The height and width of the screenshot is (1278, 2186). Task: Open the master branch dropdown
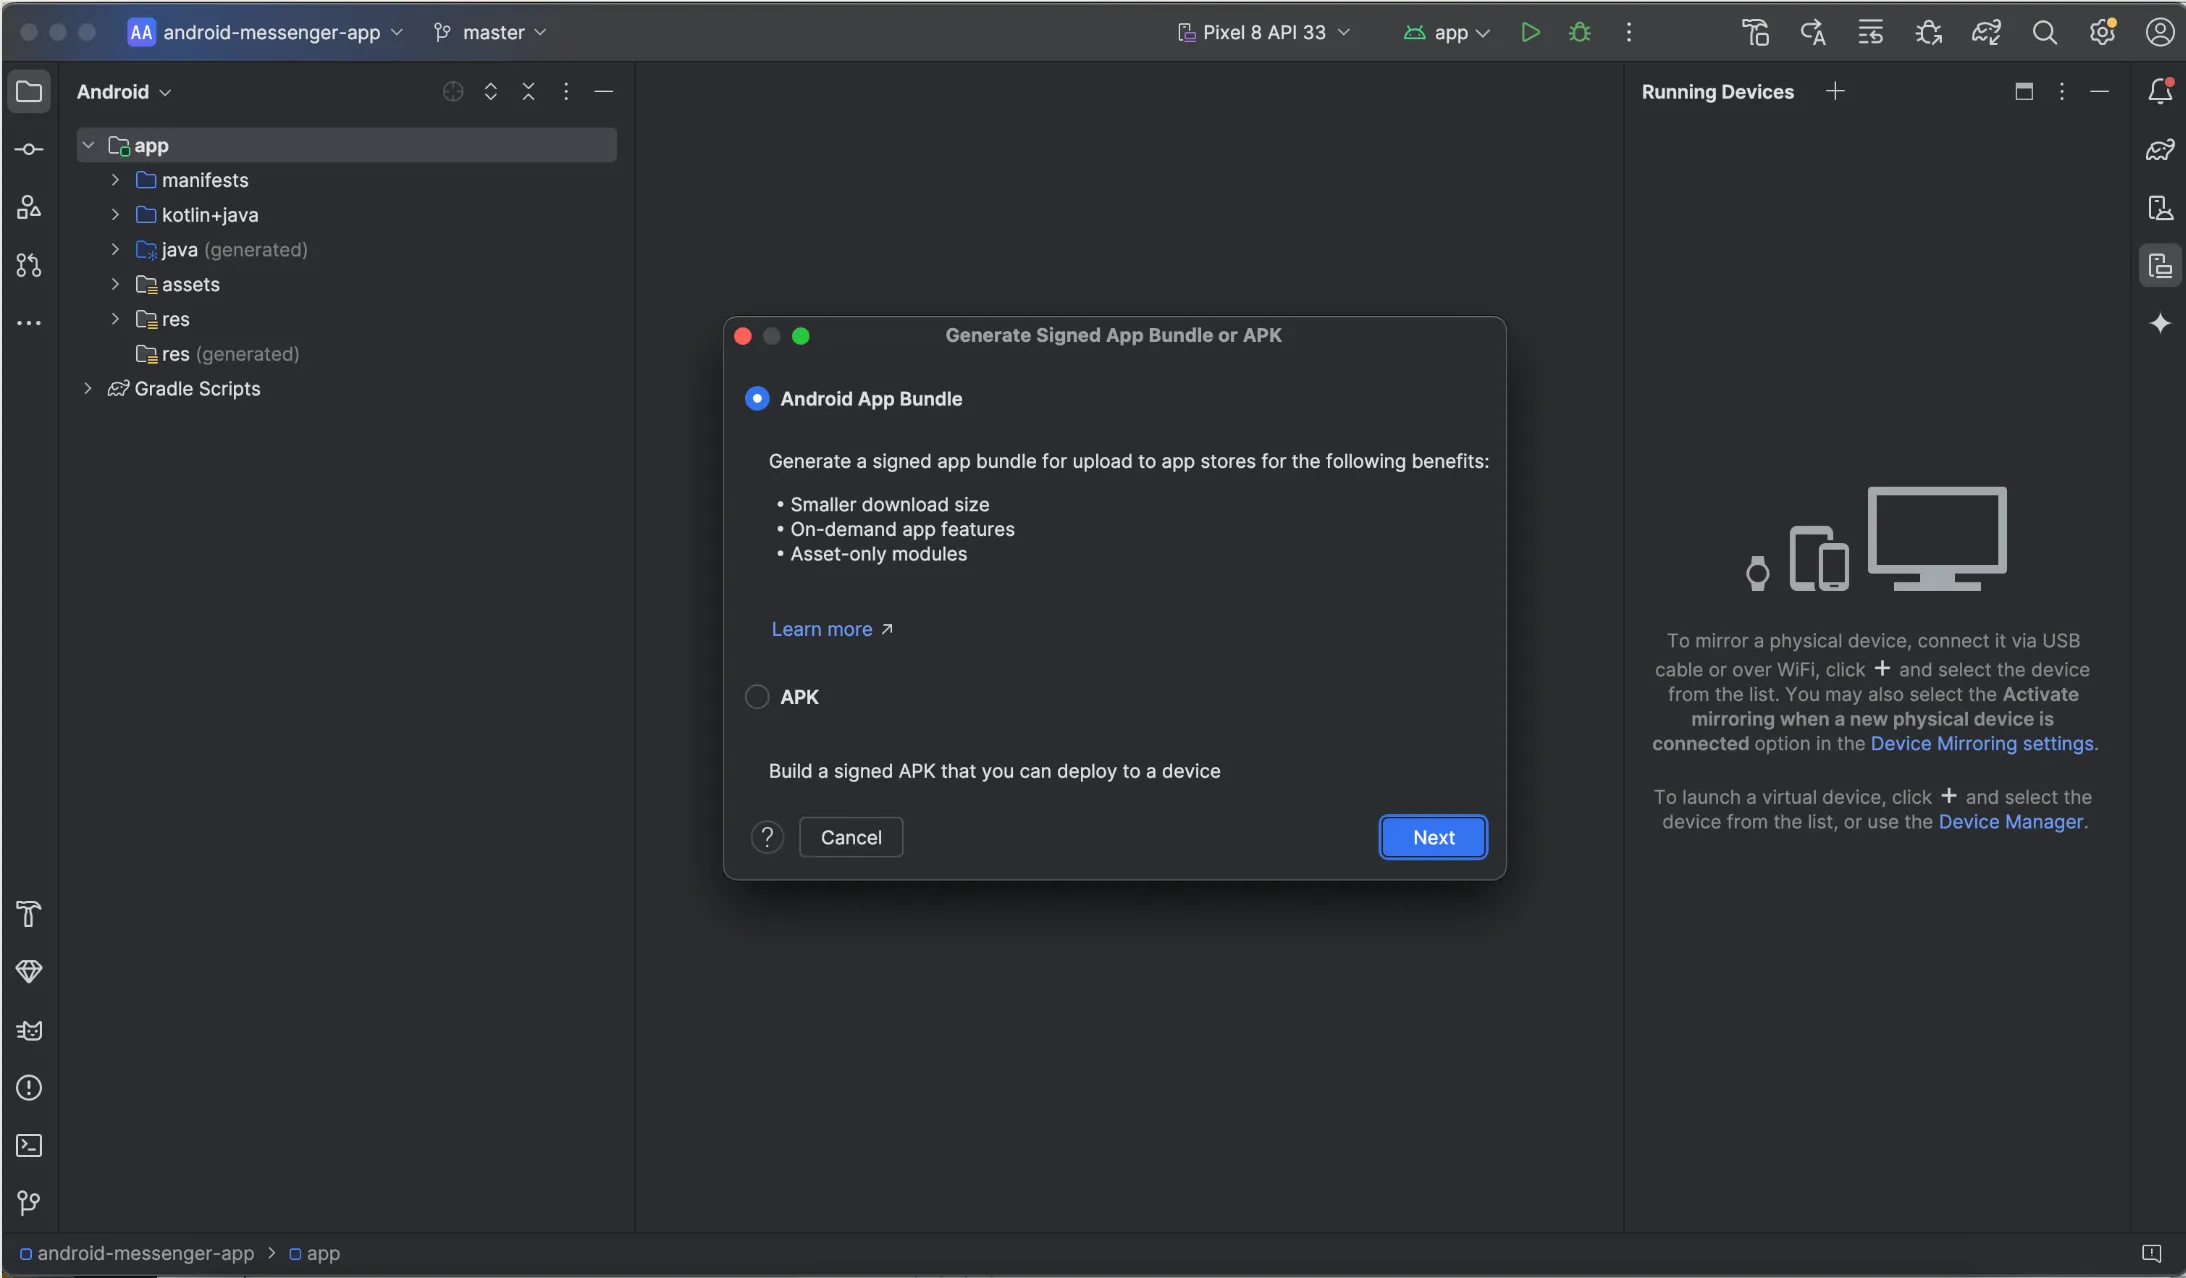point(490,32)
